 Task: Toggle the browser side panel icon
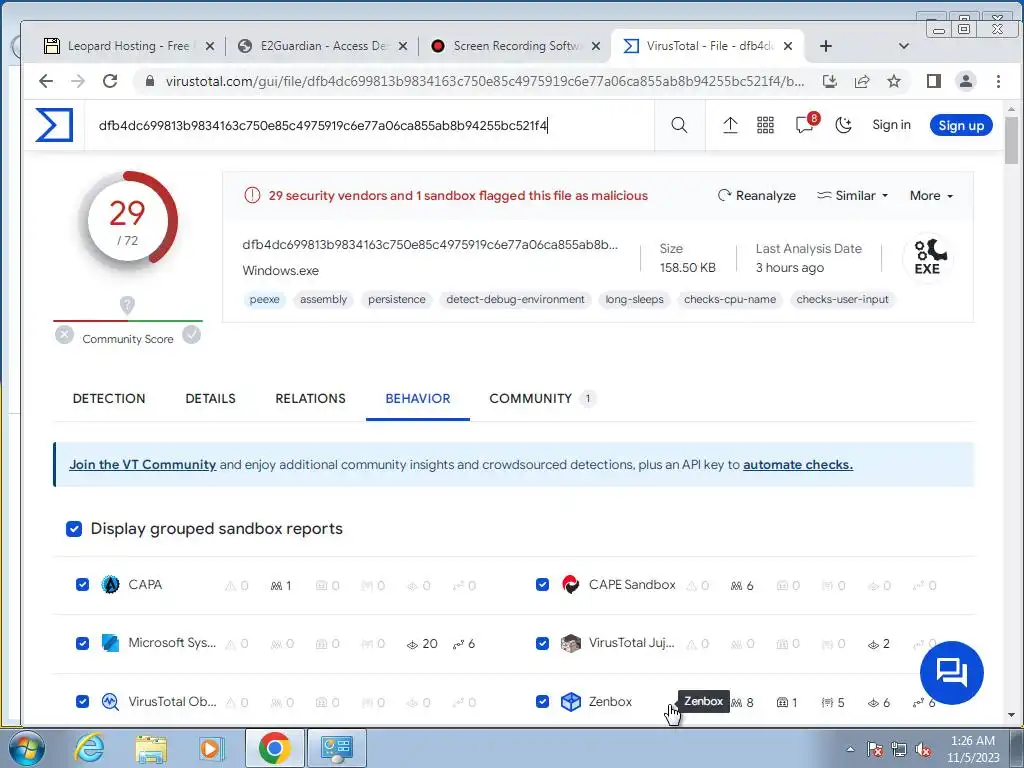tap(934, 81)
